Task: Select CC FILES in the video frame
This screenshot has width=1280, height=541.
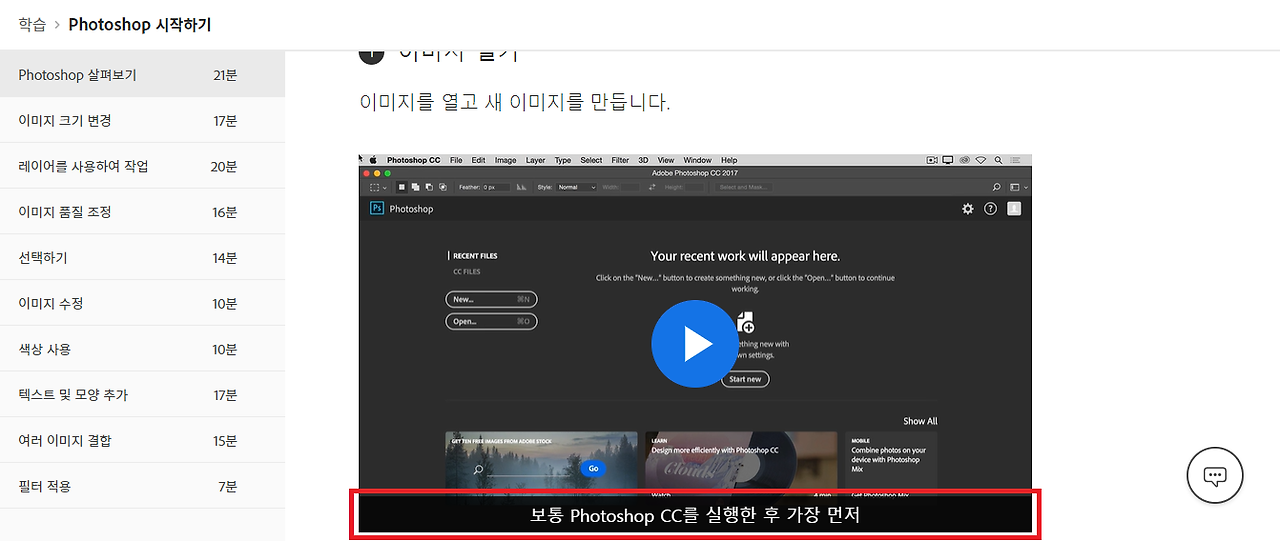Action: click(467, 272)
